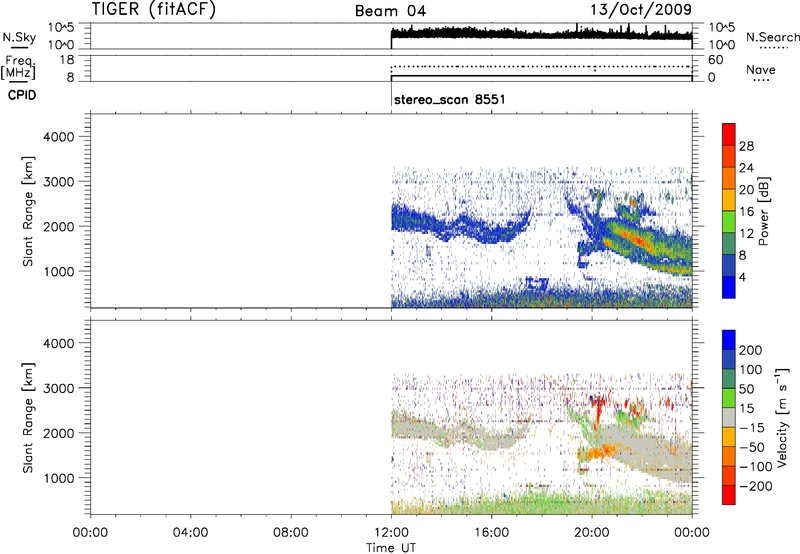Screen dimensions: 800x554
Task: Click the velocity colorbar value -200
Action: pos(755,486)
